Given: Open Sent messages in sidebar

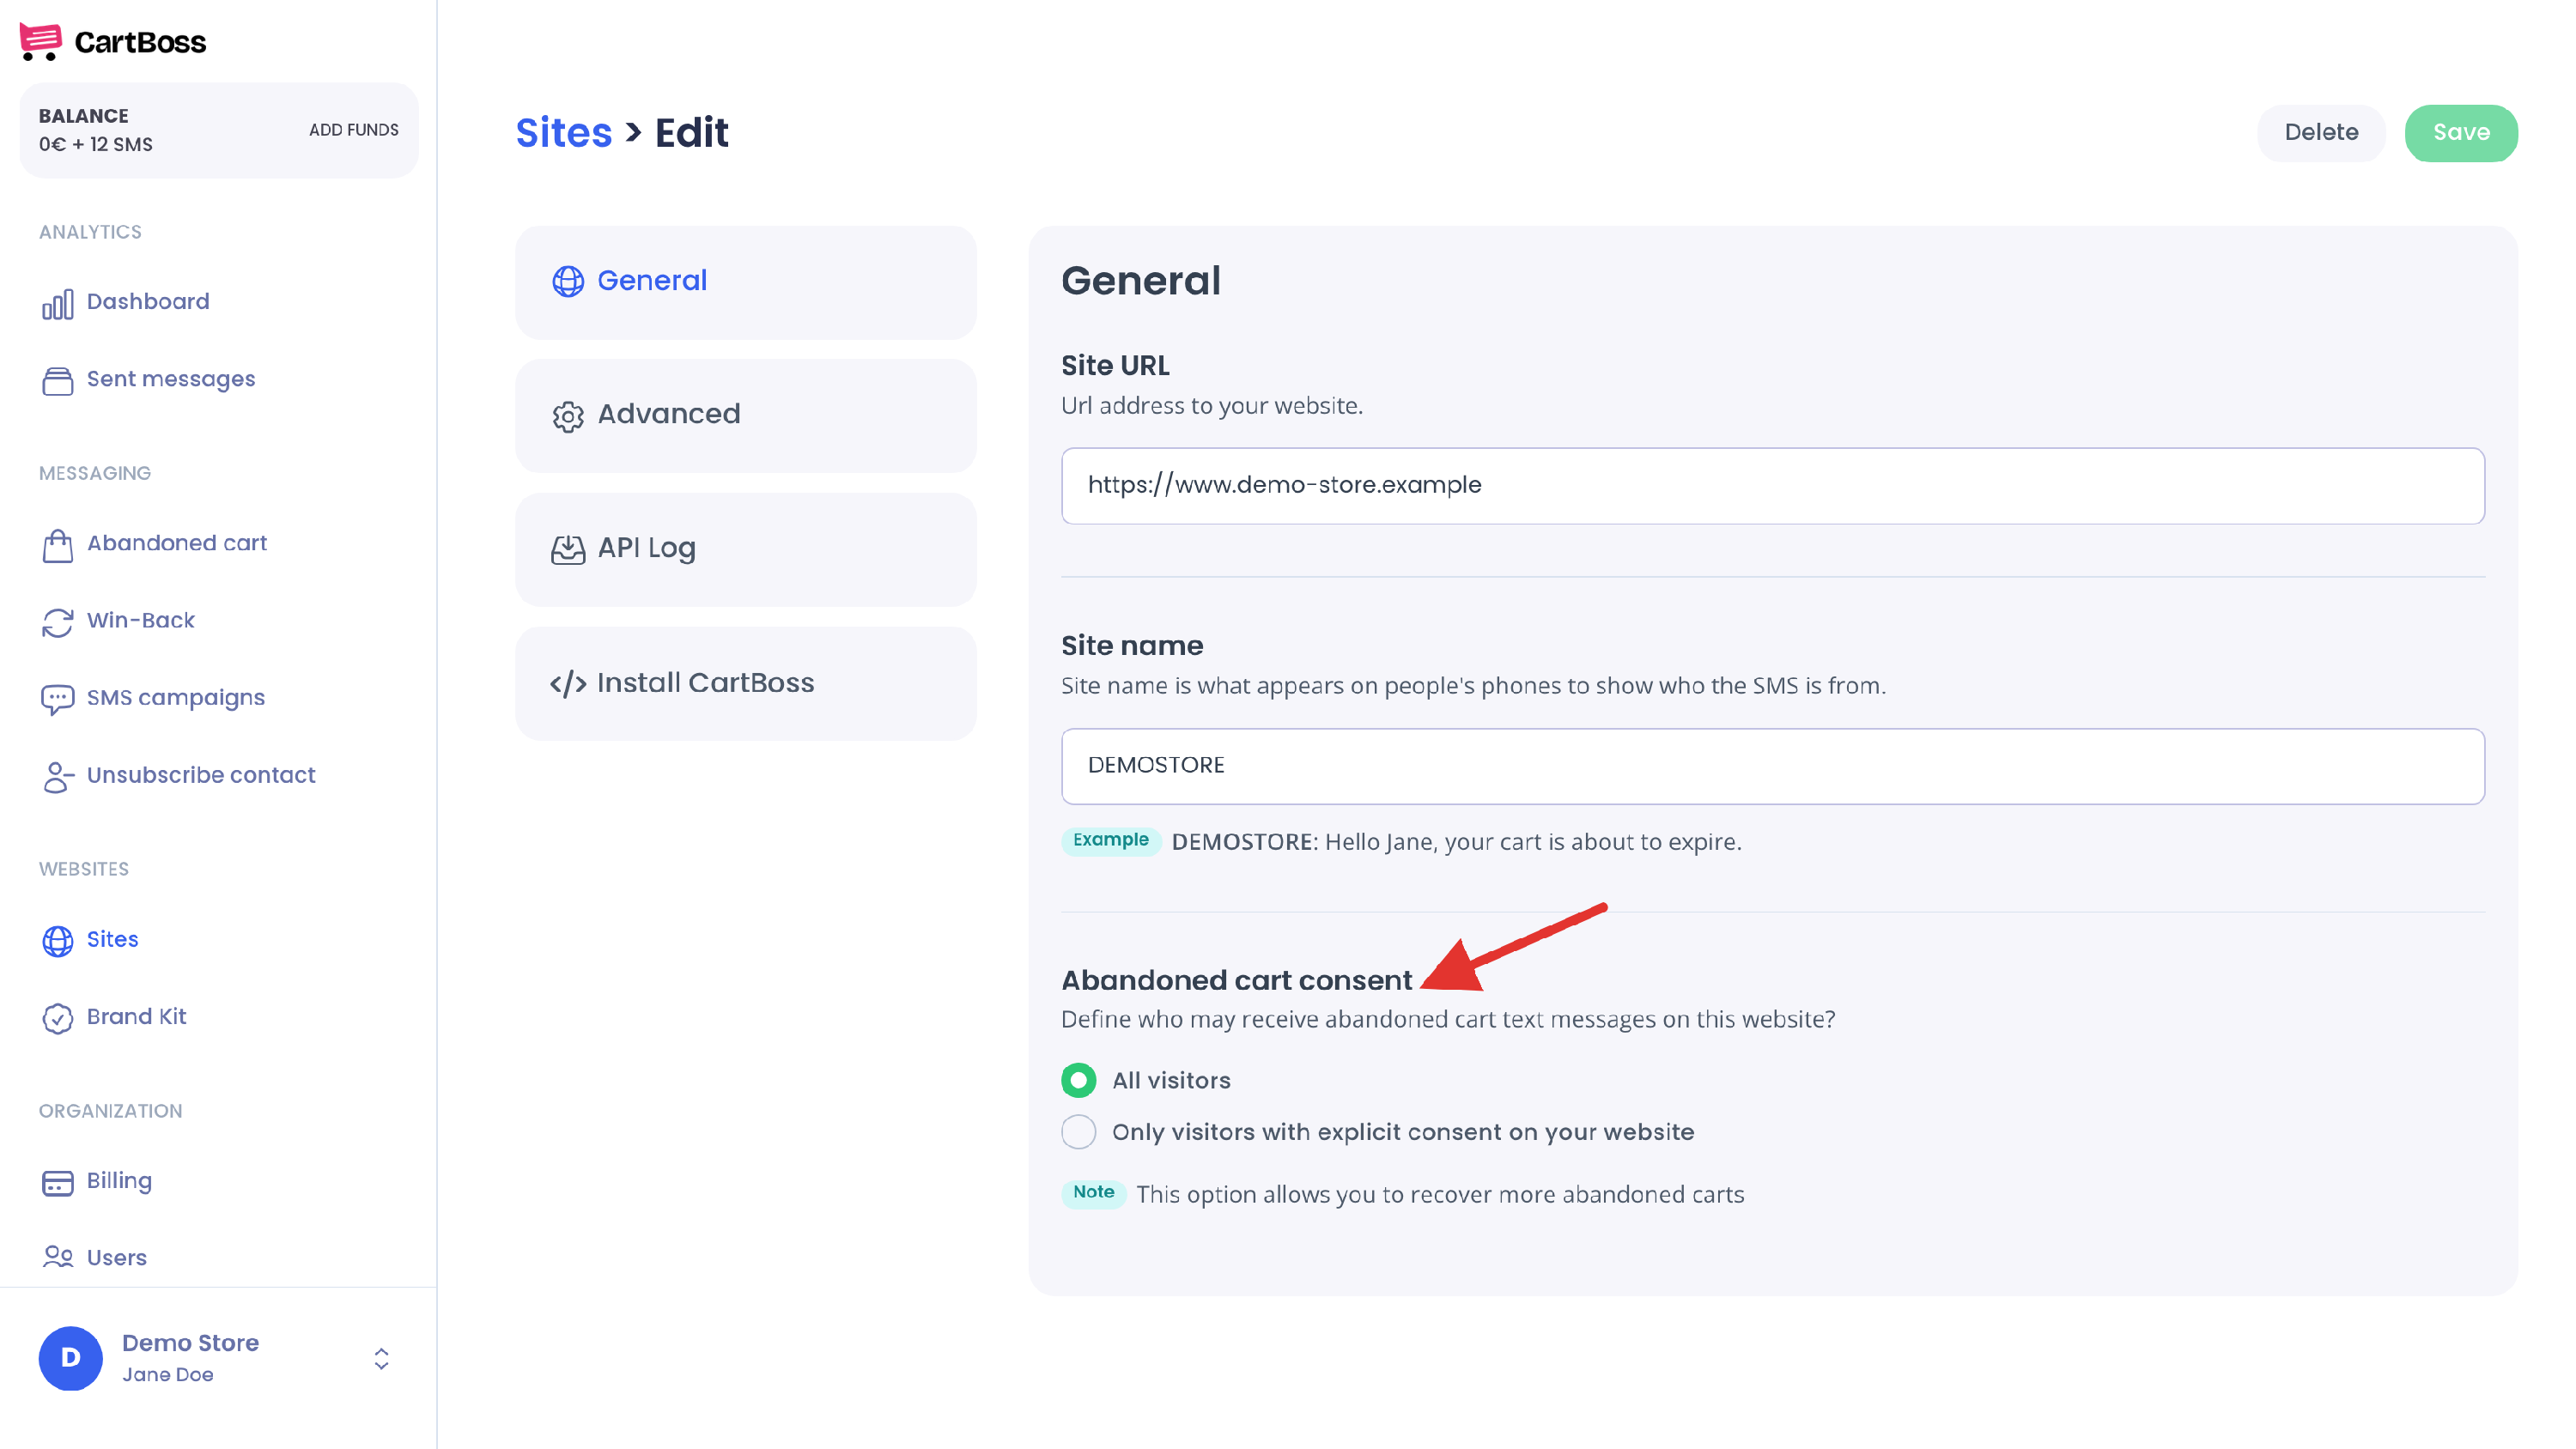Looking at the screenshot, I should pyautogui.click(x=171, y=380).
